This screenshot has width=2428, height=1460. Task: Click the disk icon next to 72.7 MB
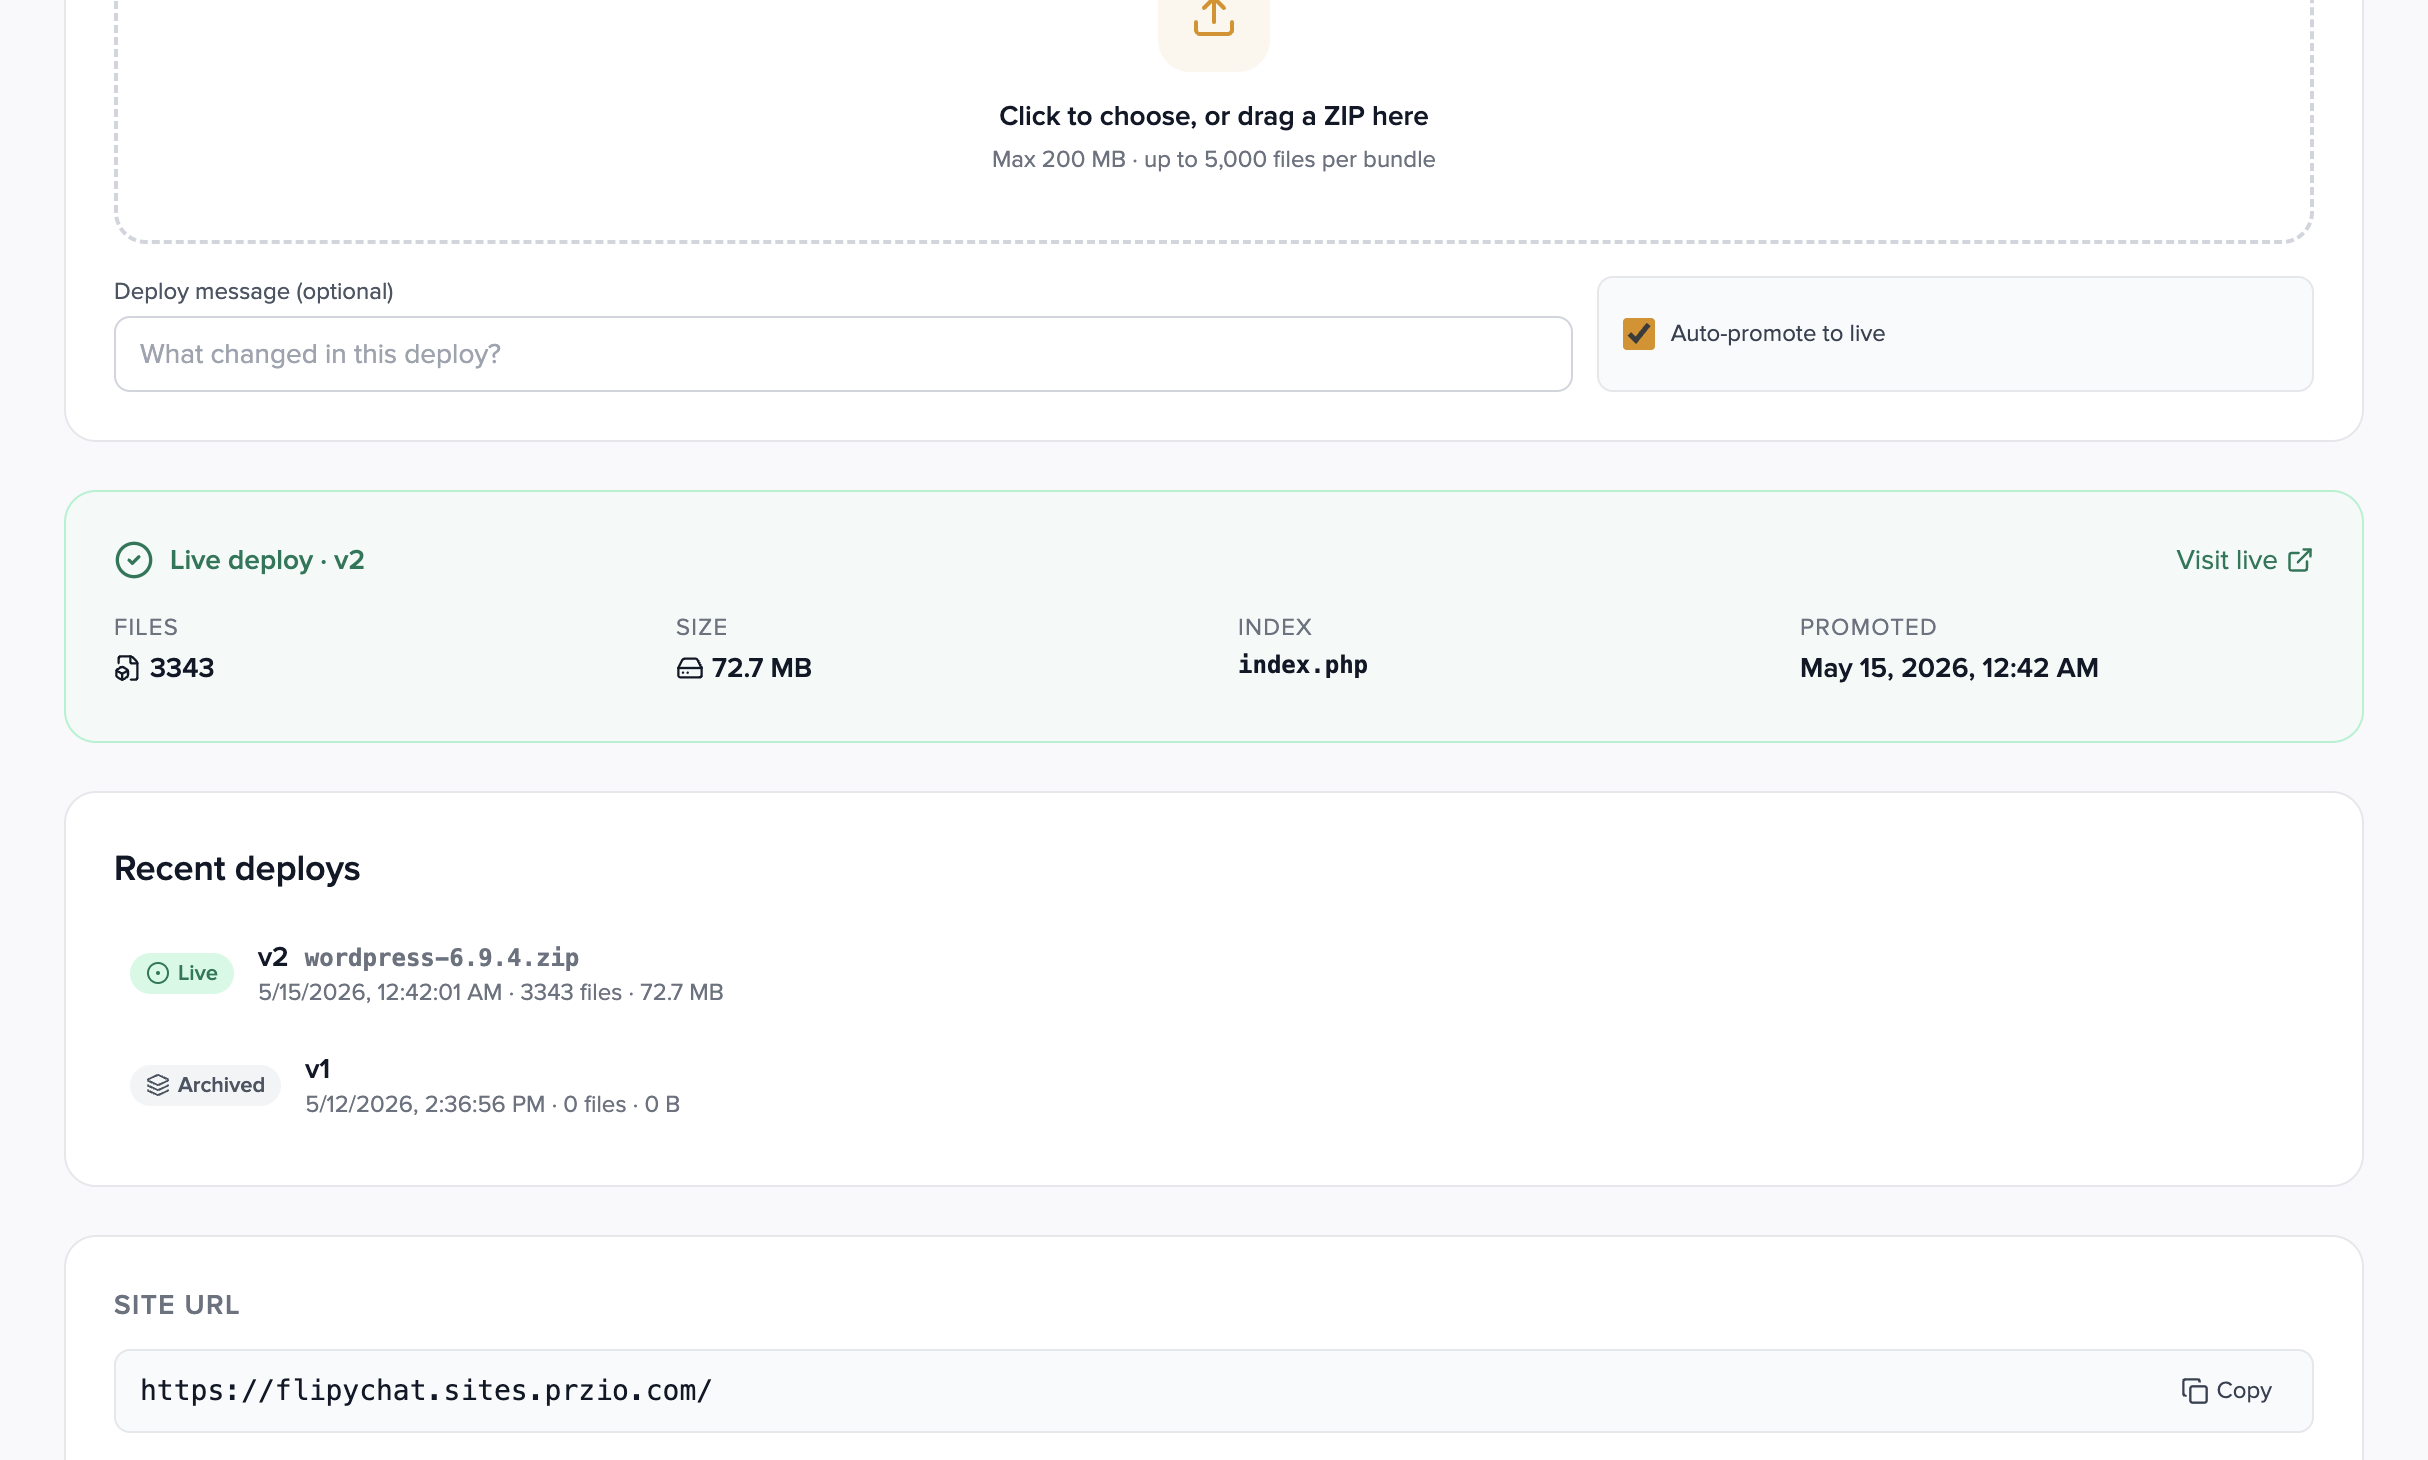(689, 668)
